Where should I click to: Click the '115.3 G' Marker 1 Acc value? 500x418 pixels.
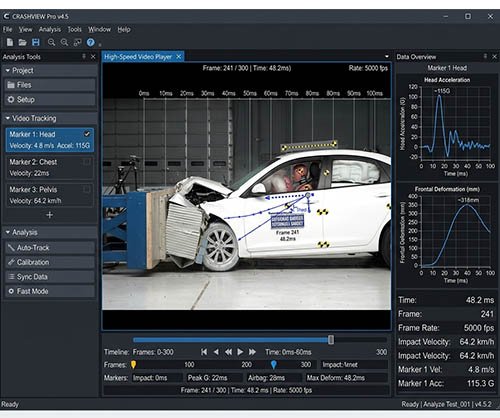480,383
